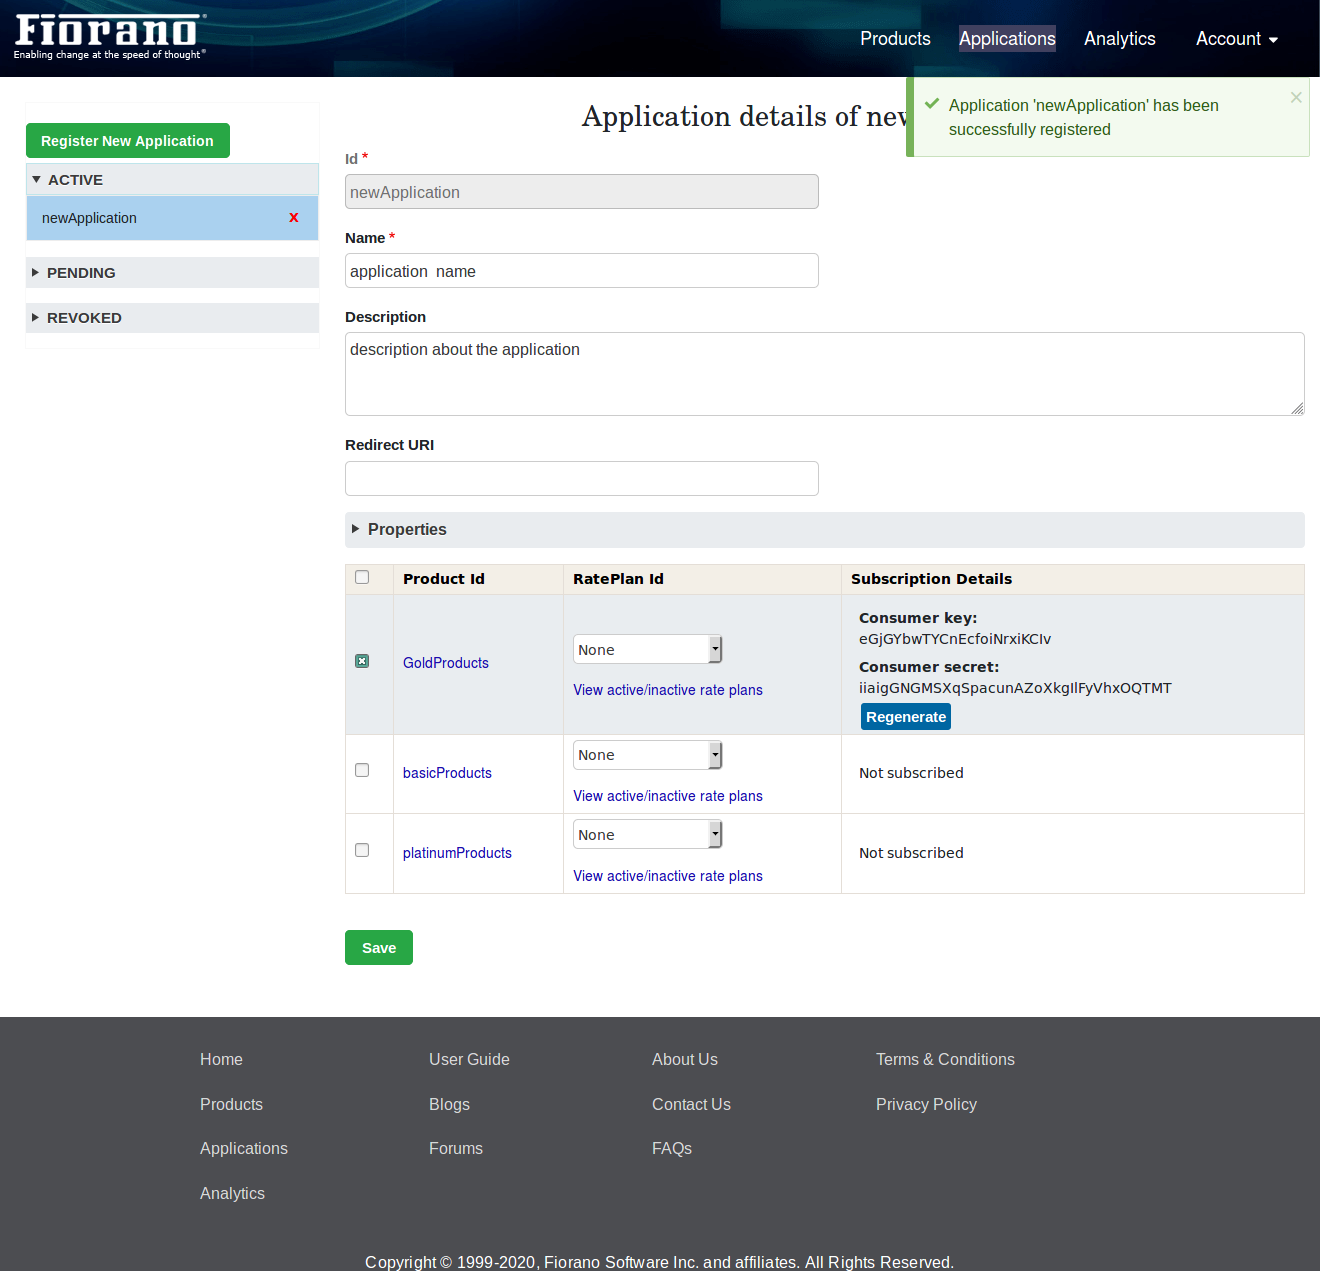Go to Products in the top navigation

895,39
